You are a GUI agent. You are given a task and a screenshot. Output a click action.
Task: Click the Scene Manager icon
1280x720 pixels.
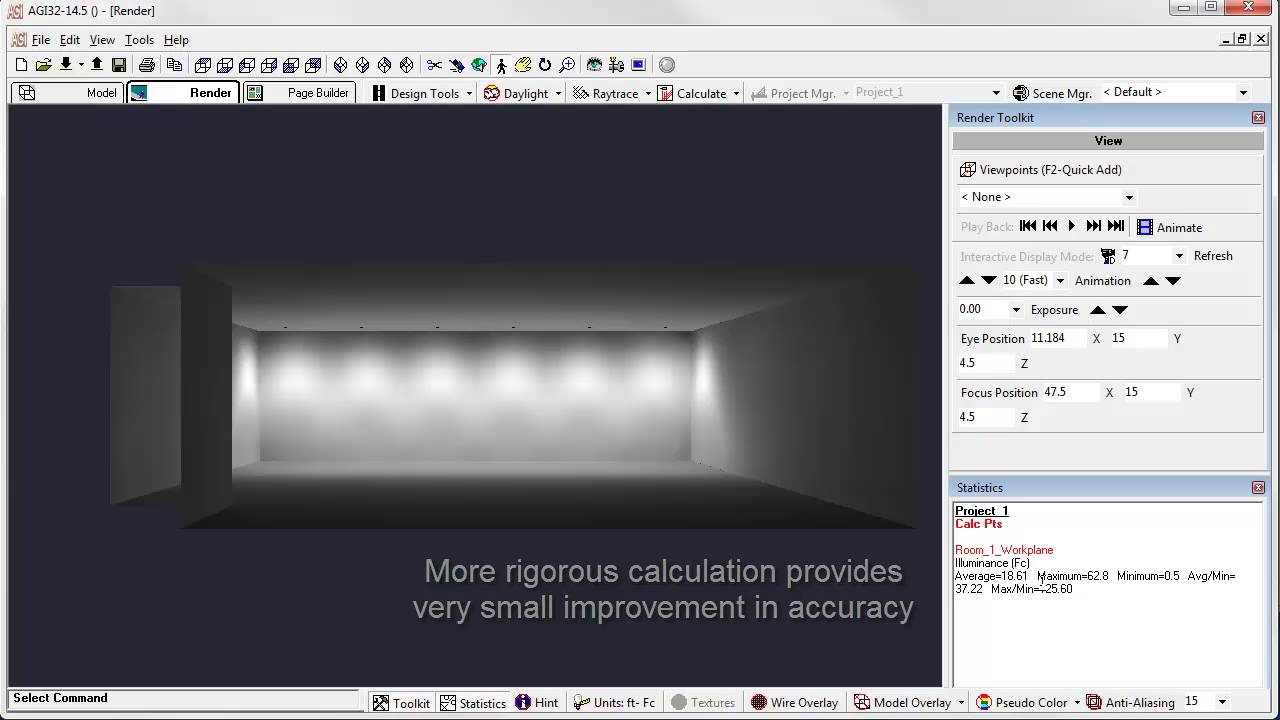coord(1020,93)
